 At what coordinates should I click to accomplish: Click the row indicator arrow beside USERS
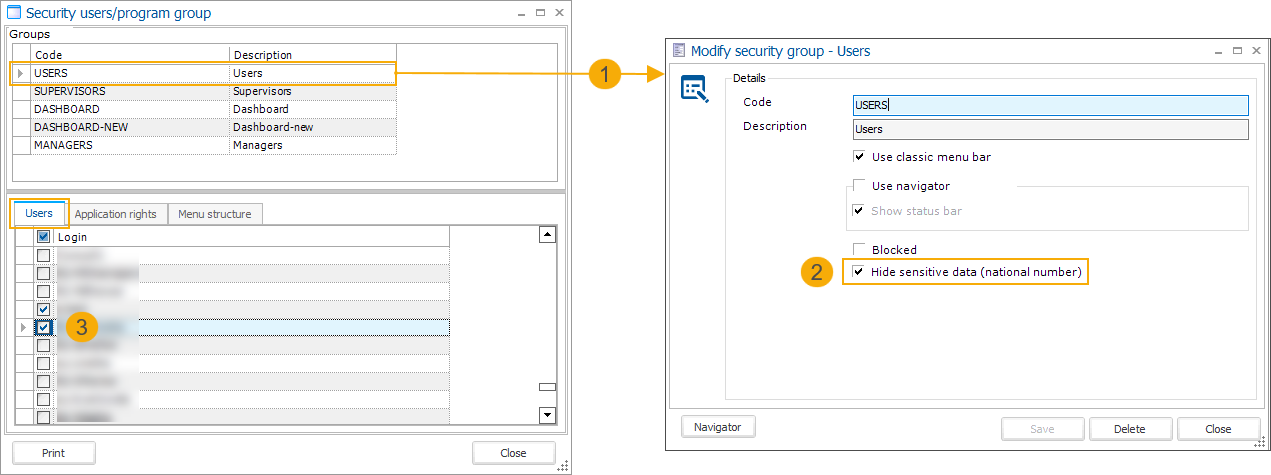point(20,73)
